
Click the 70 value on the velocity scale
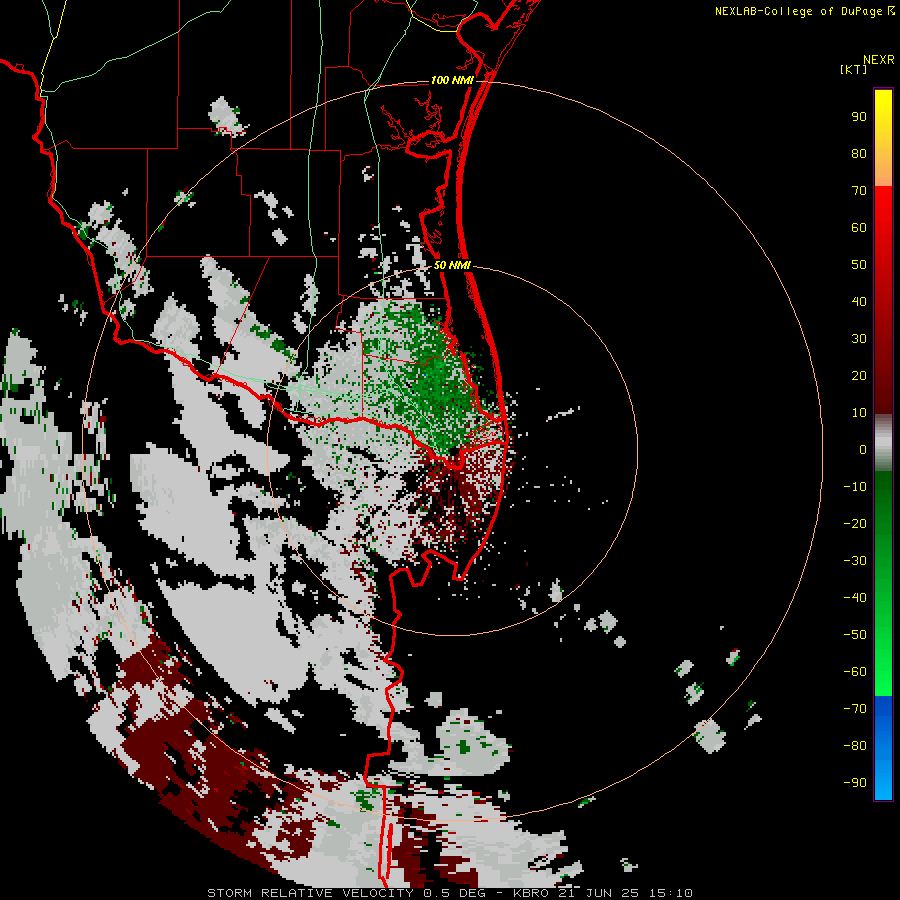click(859, 191)
